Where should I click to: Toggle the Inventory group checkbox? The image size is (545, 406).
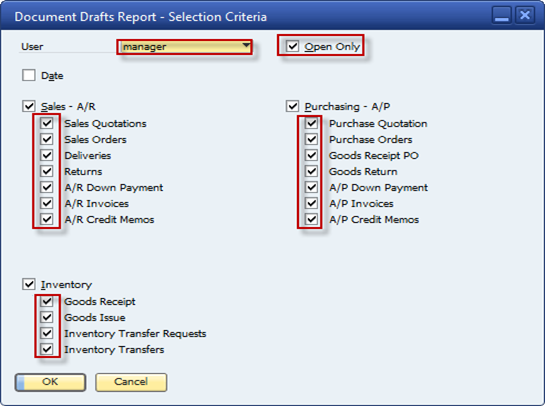click(29, 284)
